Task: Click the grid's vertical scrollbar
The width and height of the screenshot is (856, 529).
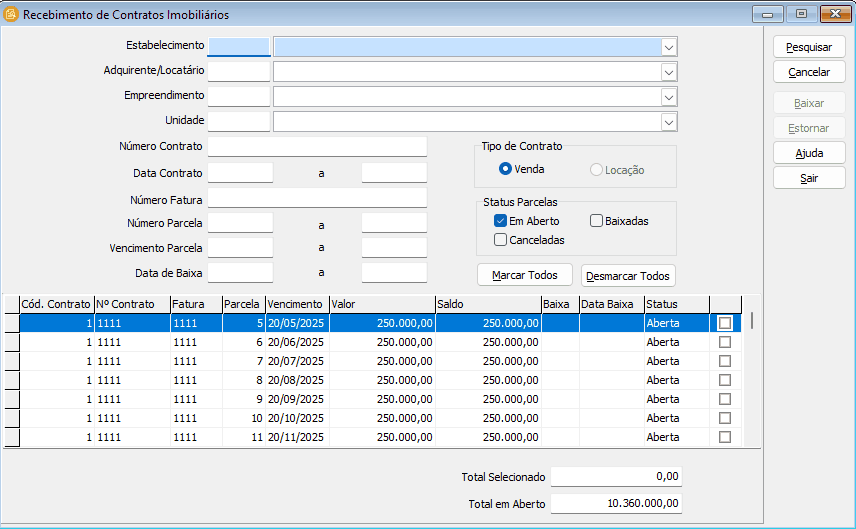Action: click(x=752, y=380)
